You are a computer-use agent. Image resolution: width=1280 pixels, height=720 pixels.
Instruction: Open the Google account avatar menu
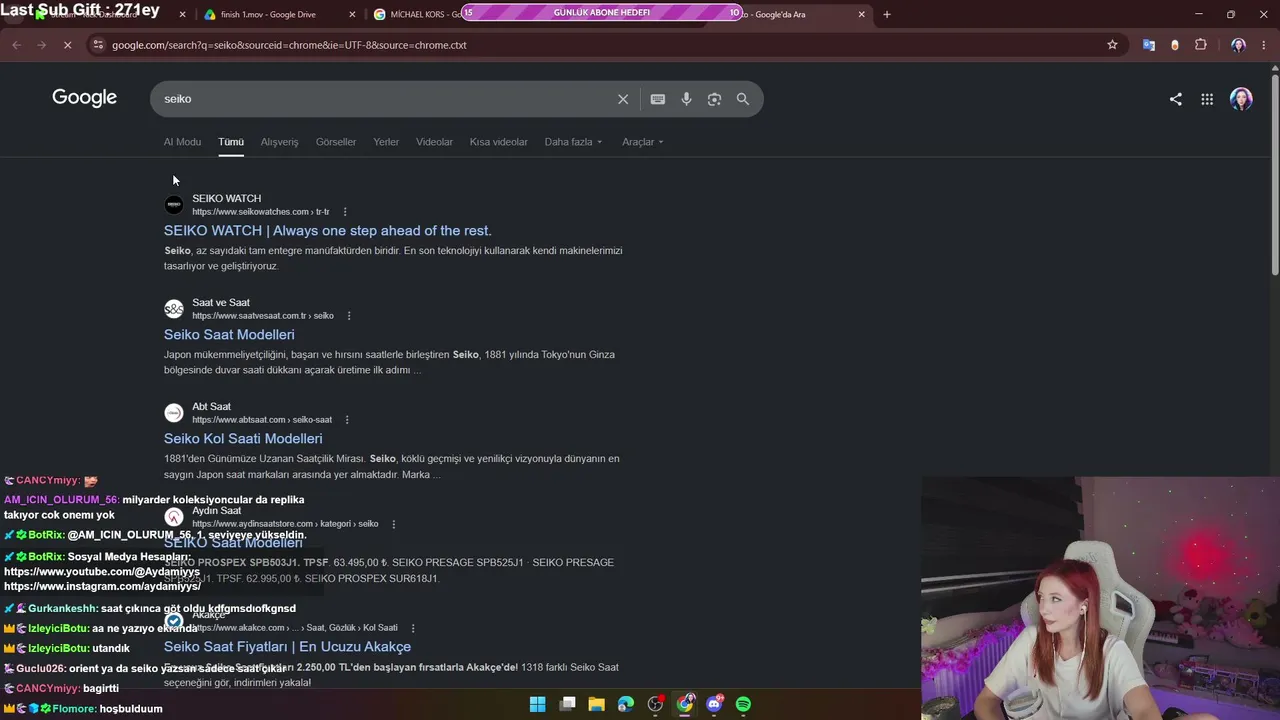[1241, 99]
